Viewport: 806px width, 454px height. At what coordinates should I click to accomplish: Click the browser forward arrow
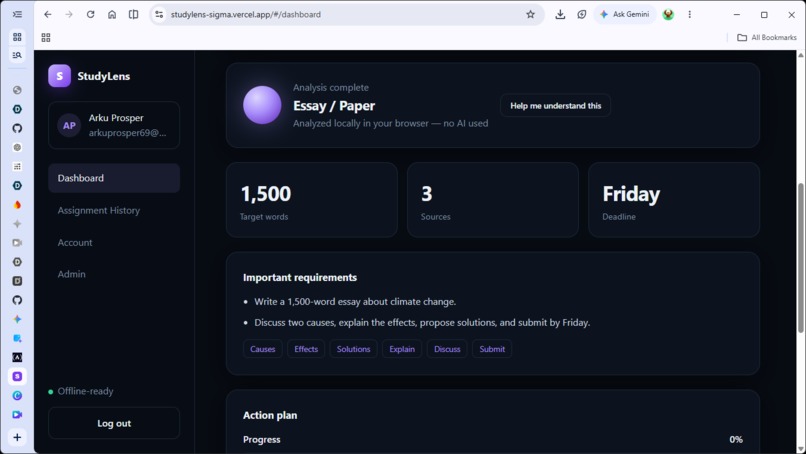pos(69,14)
